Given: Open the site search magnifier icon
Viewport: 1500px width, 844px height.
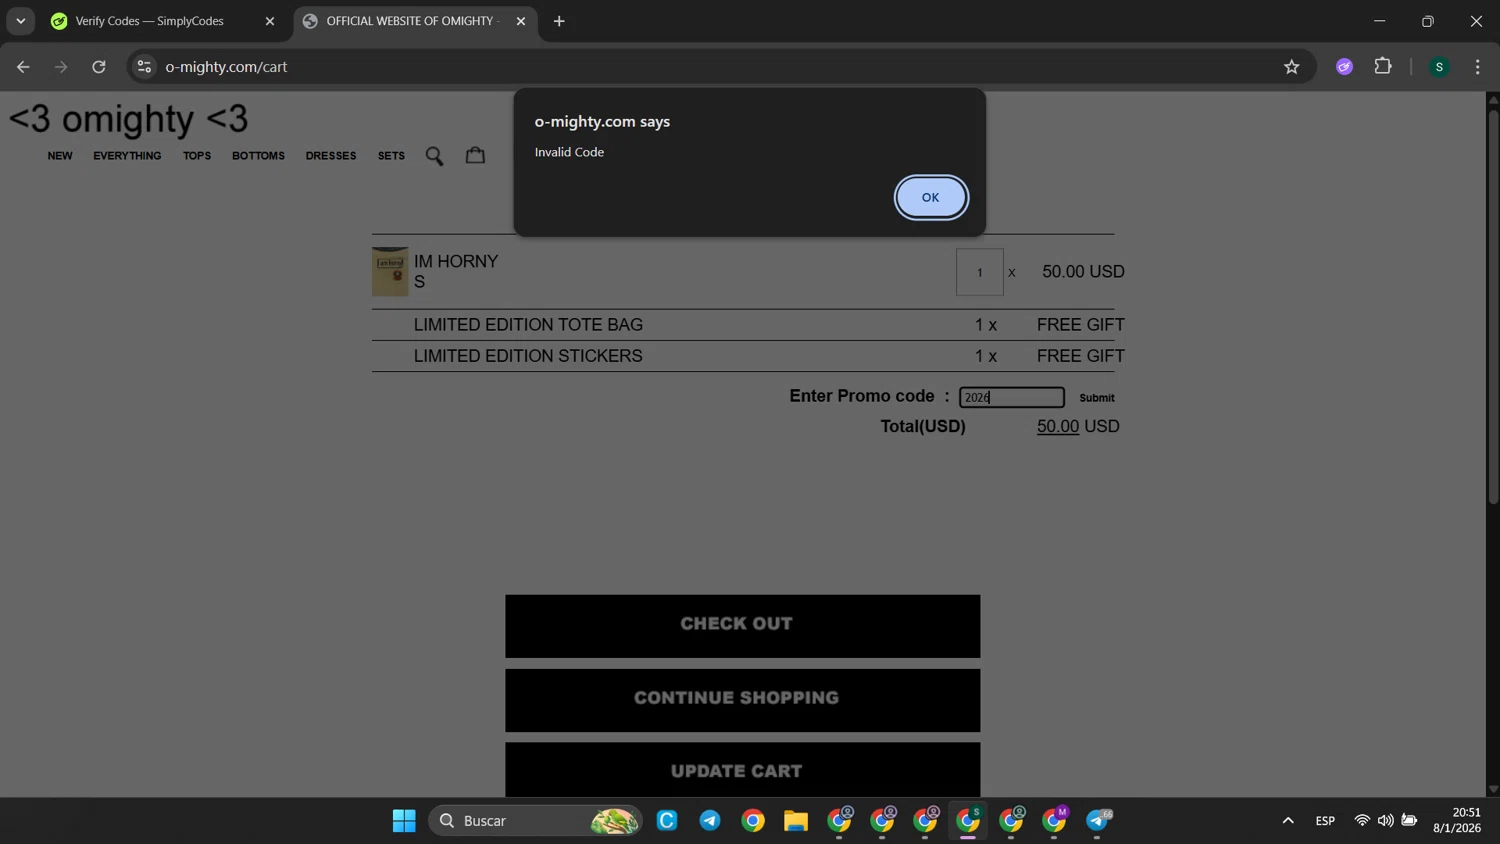Looking at the screenshot, I should coord(434,156).
